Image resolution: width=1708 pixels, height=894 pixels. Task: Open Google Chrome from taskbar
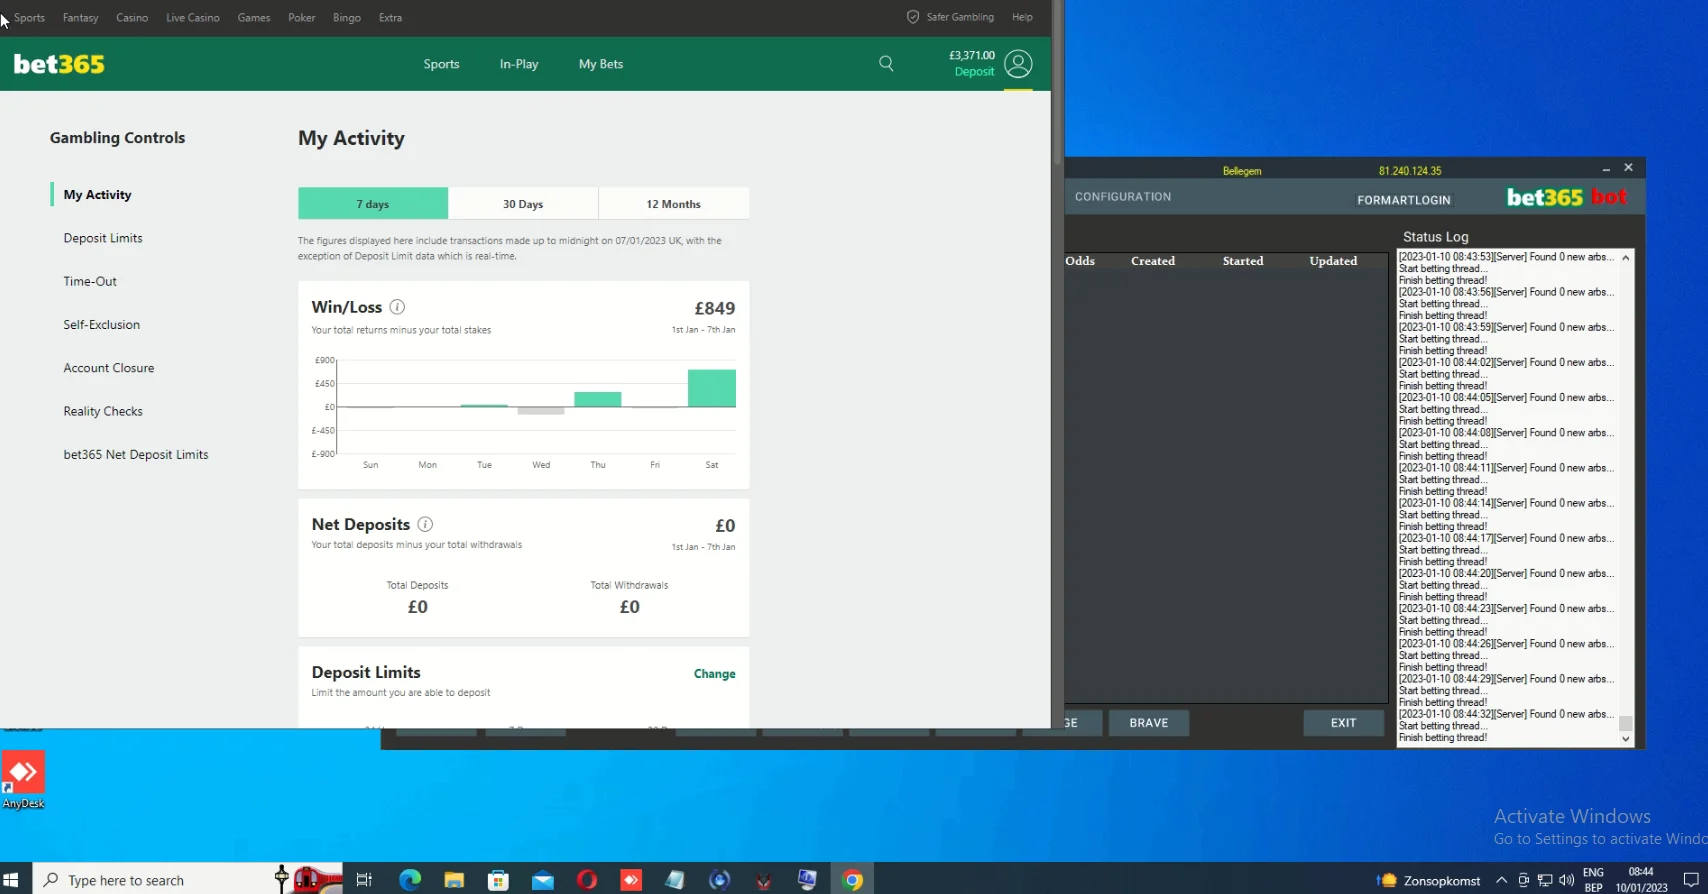(853, 880)
